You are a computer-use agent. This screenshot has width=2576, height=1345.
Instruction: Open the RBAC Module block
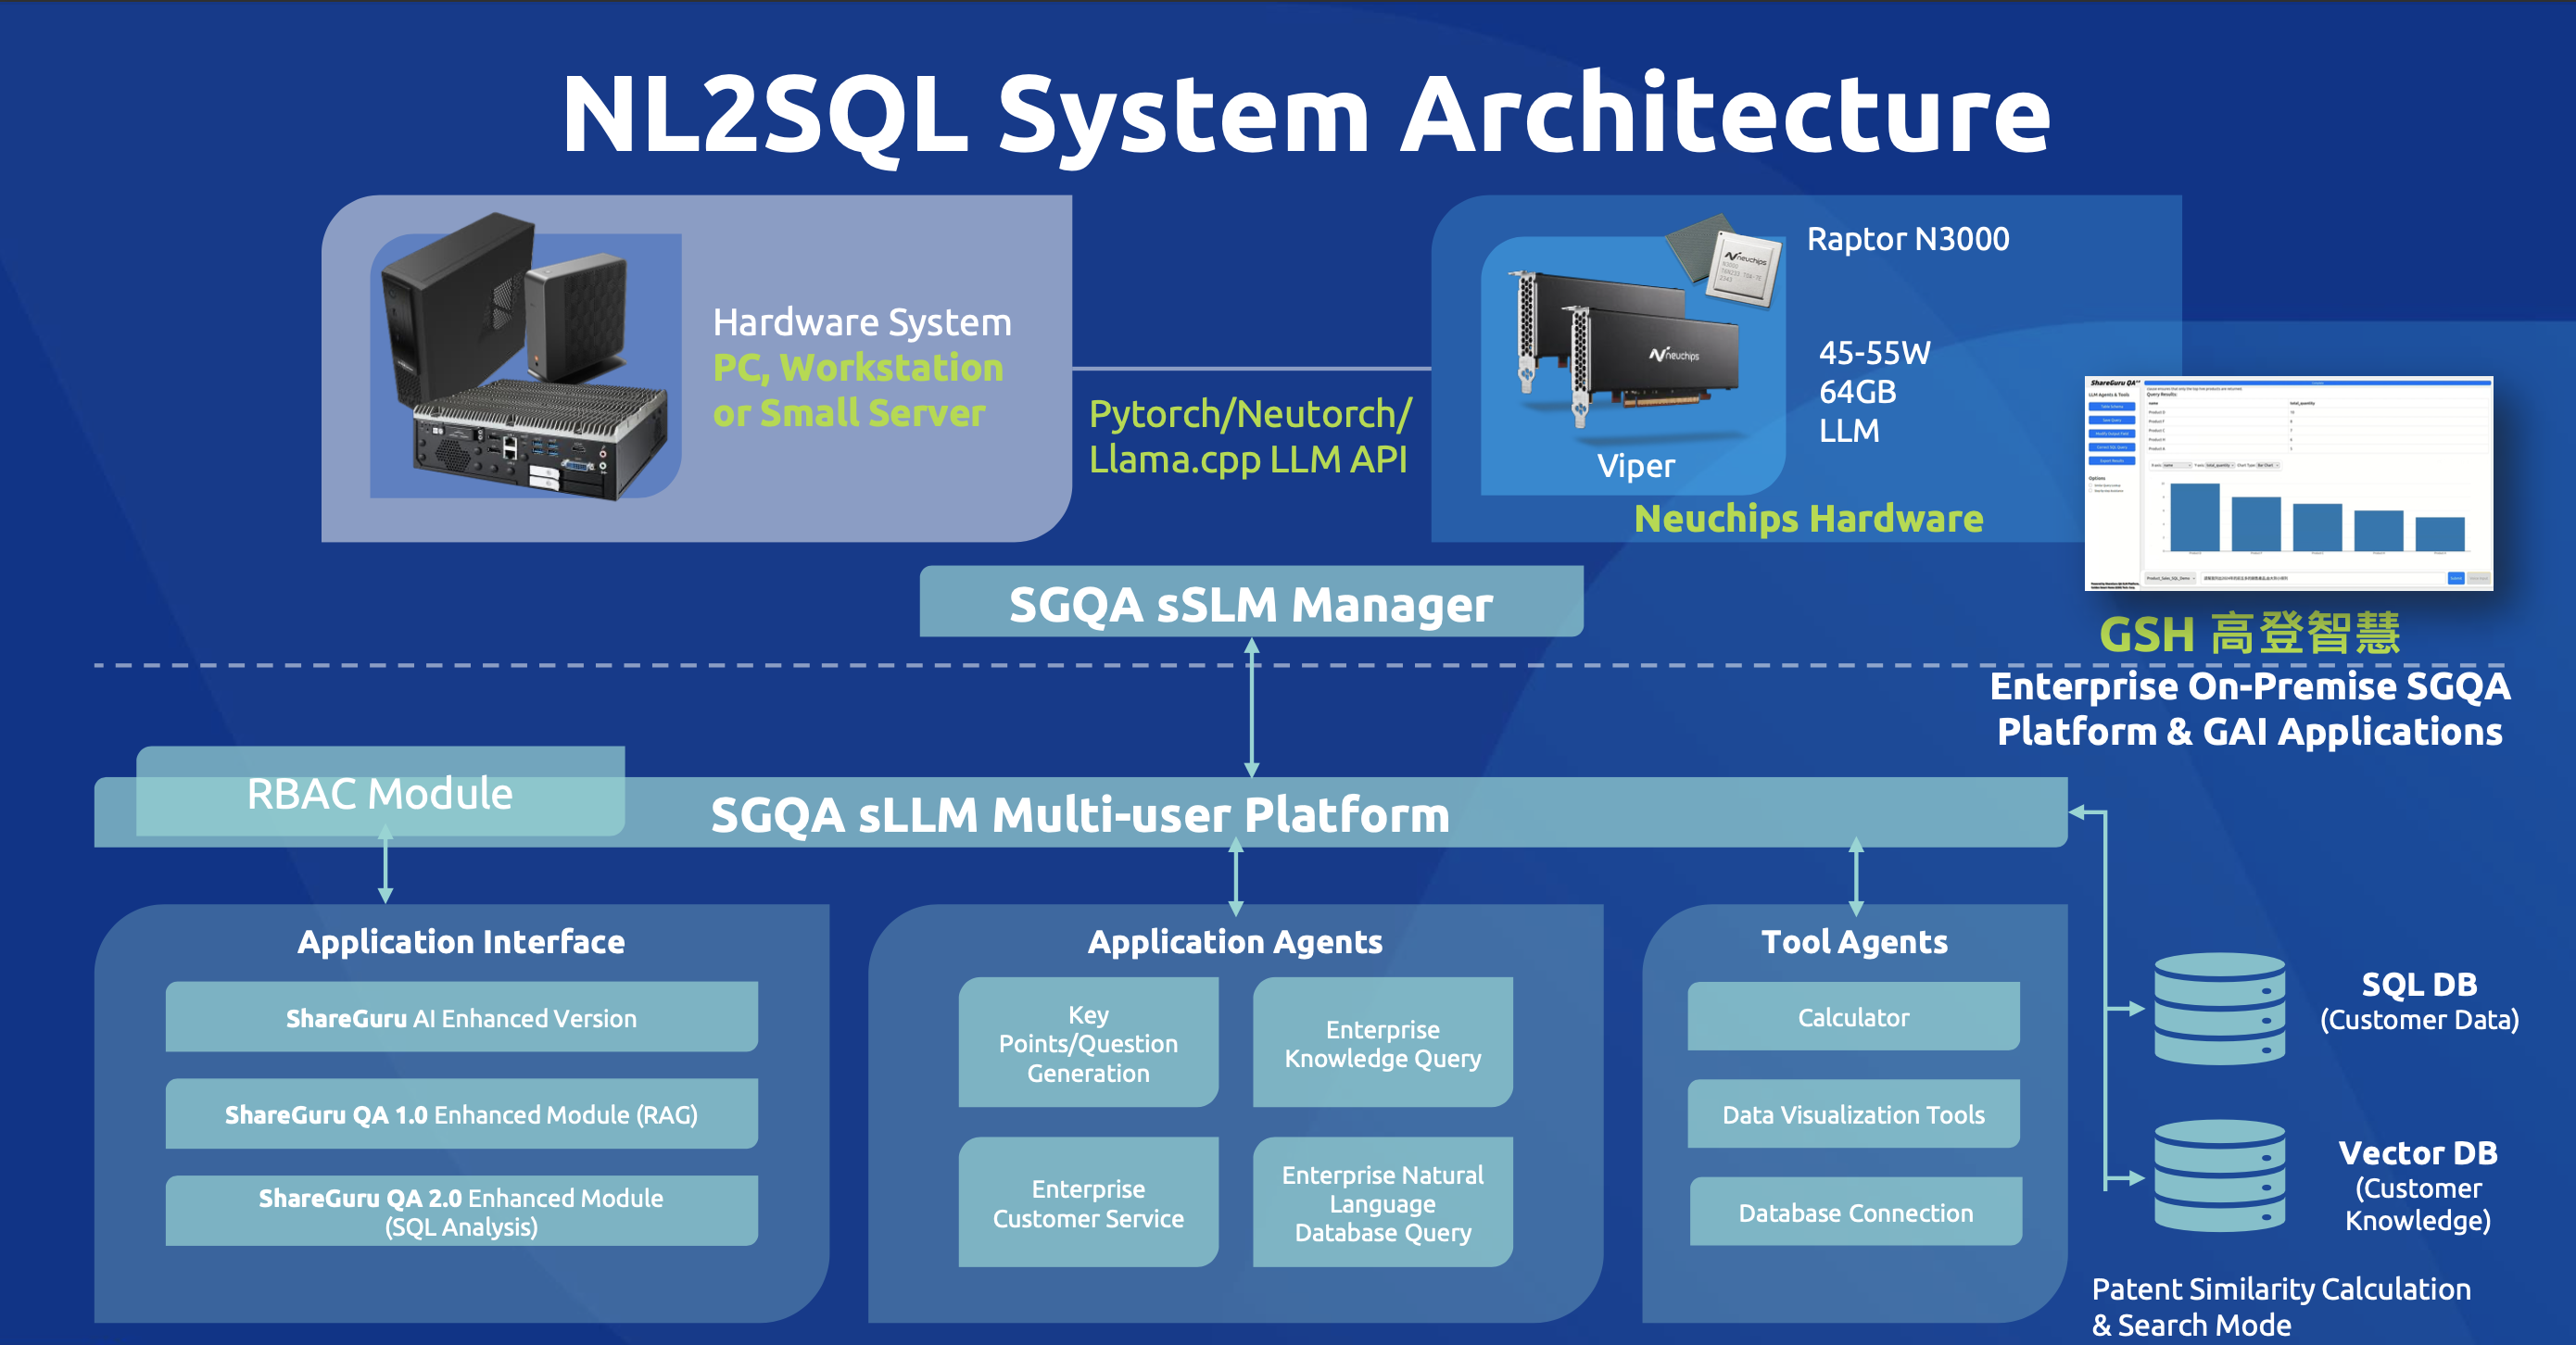click(x=380, y=792)
